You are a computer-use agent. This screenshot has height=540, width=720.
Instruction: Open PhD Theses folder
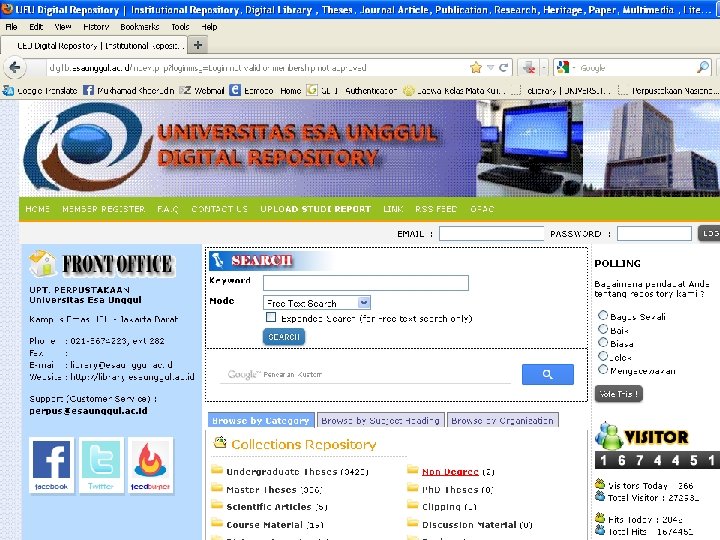click(x=450, y=489)
